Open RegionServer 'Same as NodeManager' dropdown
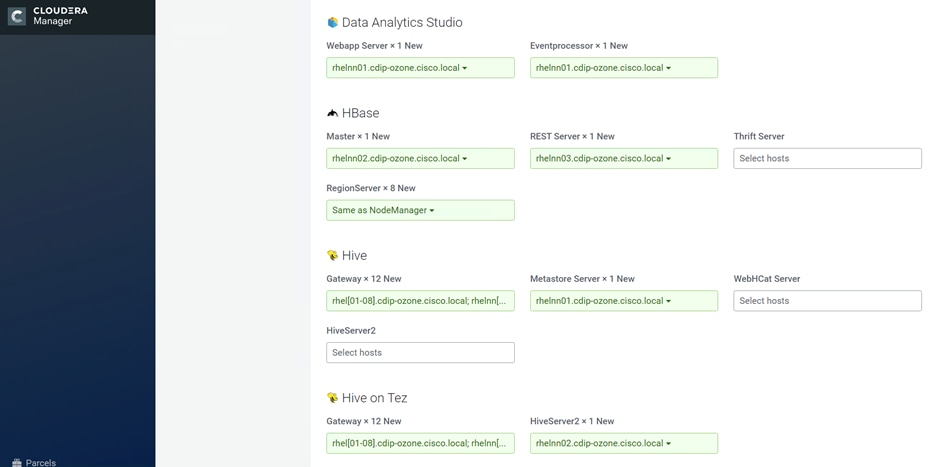The width and height of the screenshot is (937, 467). pyautogui.click(x=420, y=210)
